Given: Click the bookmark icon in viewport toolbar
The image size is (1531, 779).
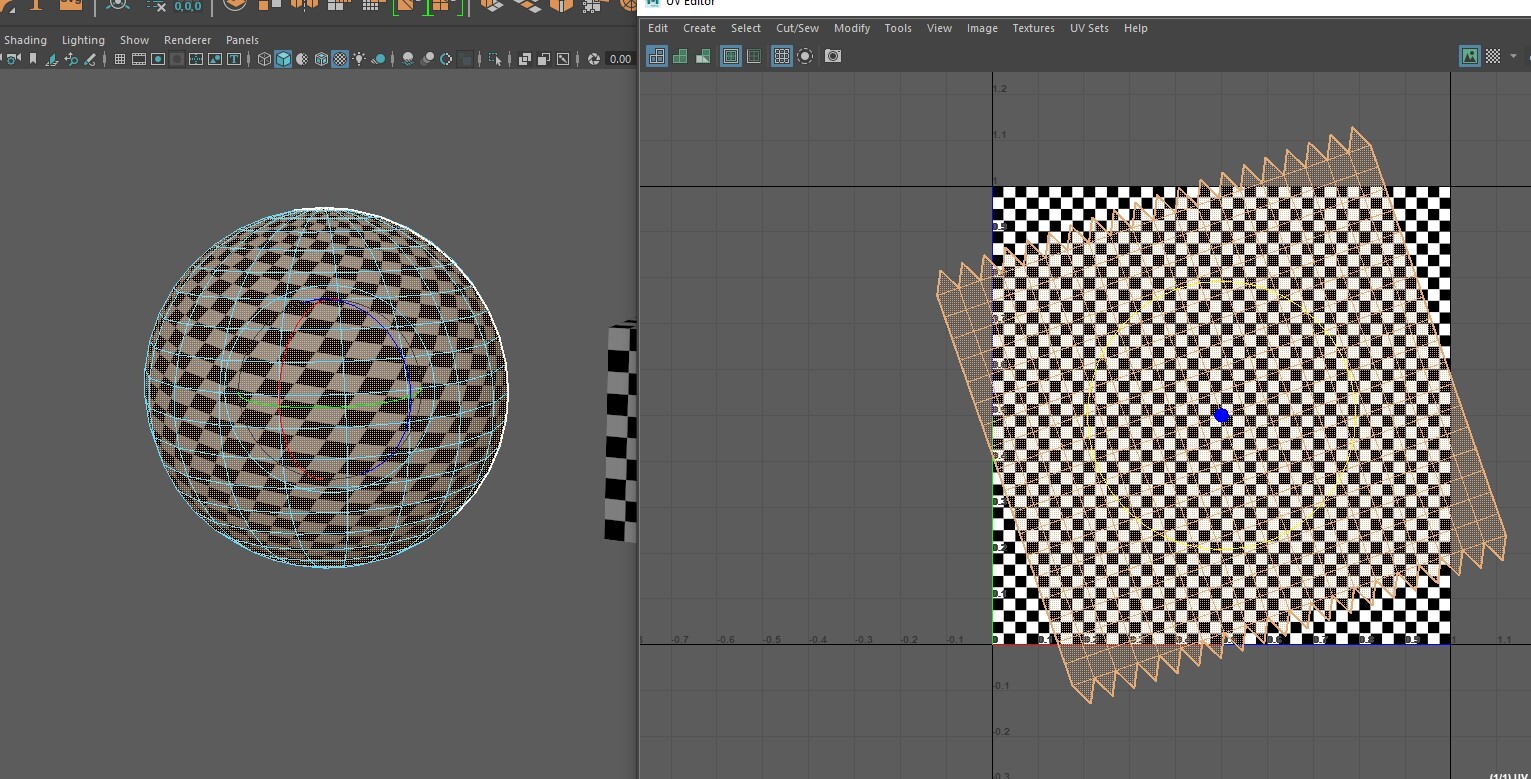Looking at the screenshot, I should pos(33,59).
